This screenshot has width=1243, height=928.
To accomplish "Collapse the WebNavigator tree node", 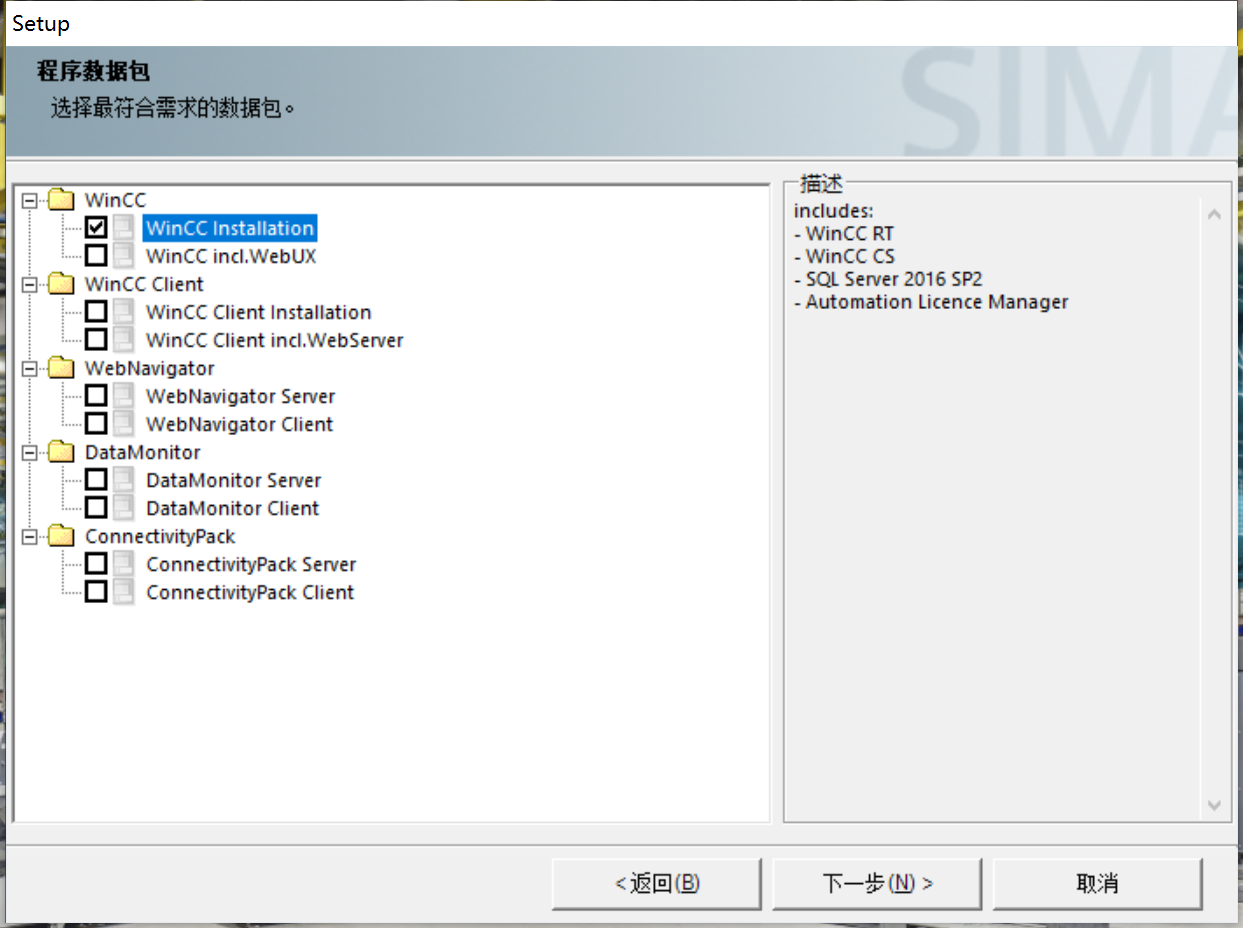I will point(31,369).
